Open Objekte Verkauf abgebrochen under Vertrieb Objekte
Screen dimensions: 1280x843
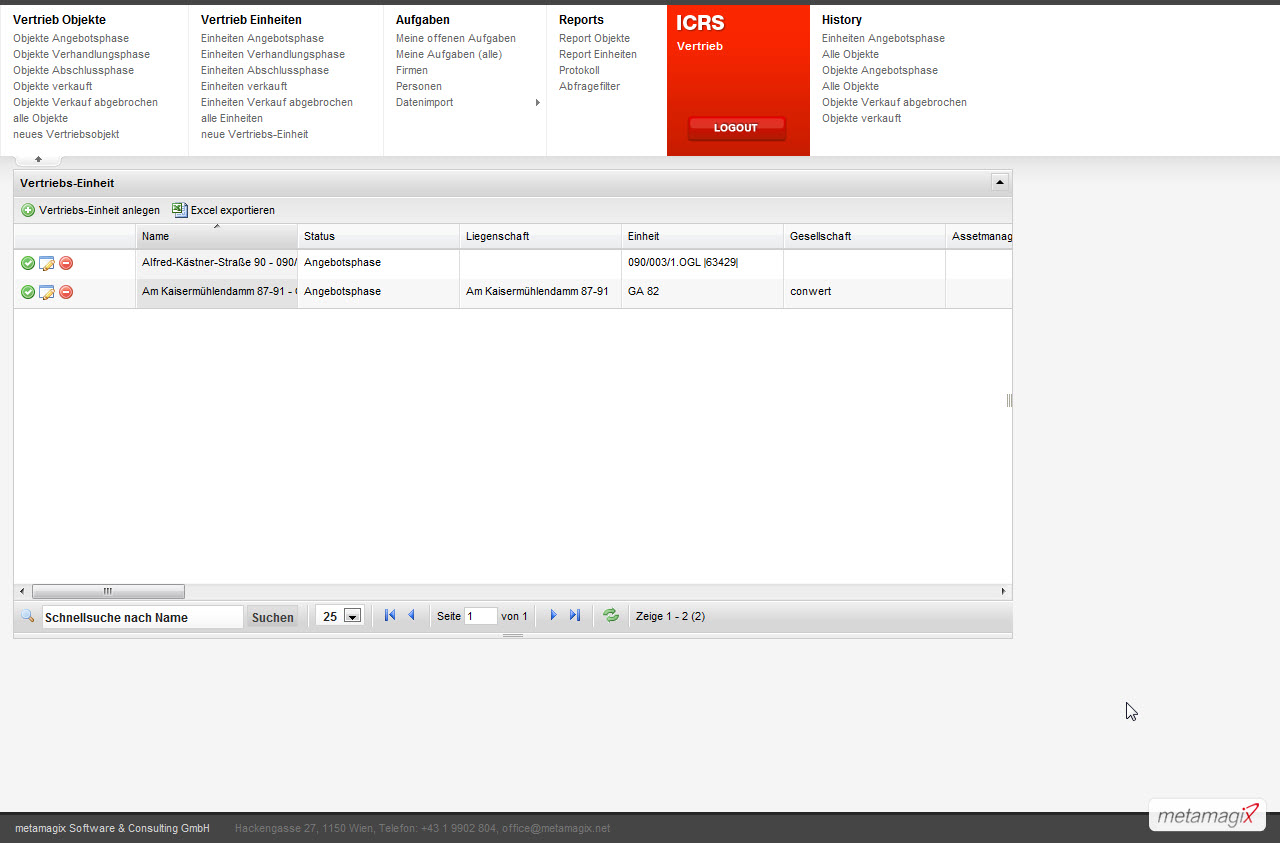(x=85, y=102)
